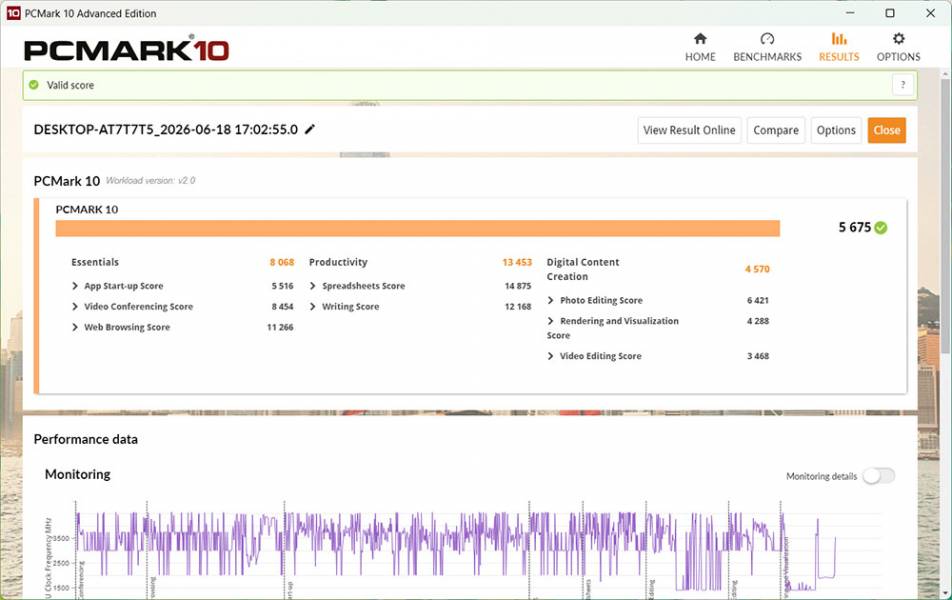Click the Web Browsing value 11 266
Viewport: 952px width, 600px height.
(x=280, y=327)
